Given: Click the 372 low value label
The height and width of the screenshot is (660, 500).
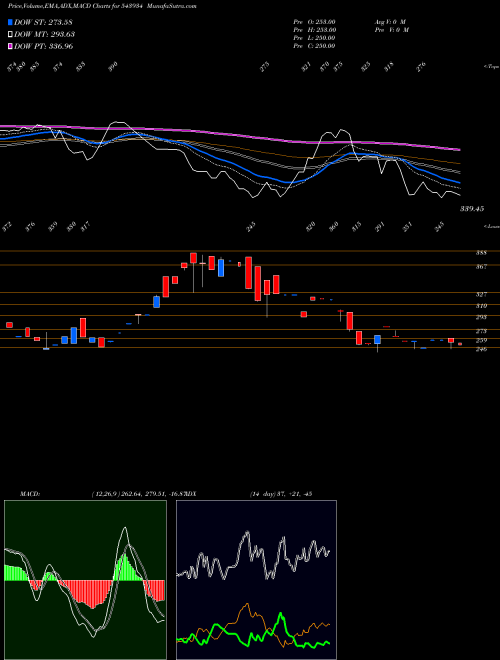Looking at the screenshot, I should tap(7, 227).
